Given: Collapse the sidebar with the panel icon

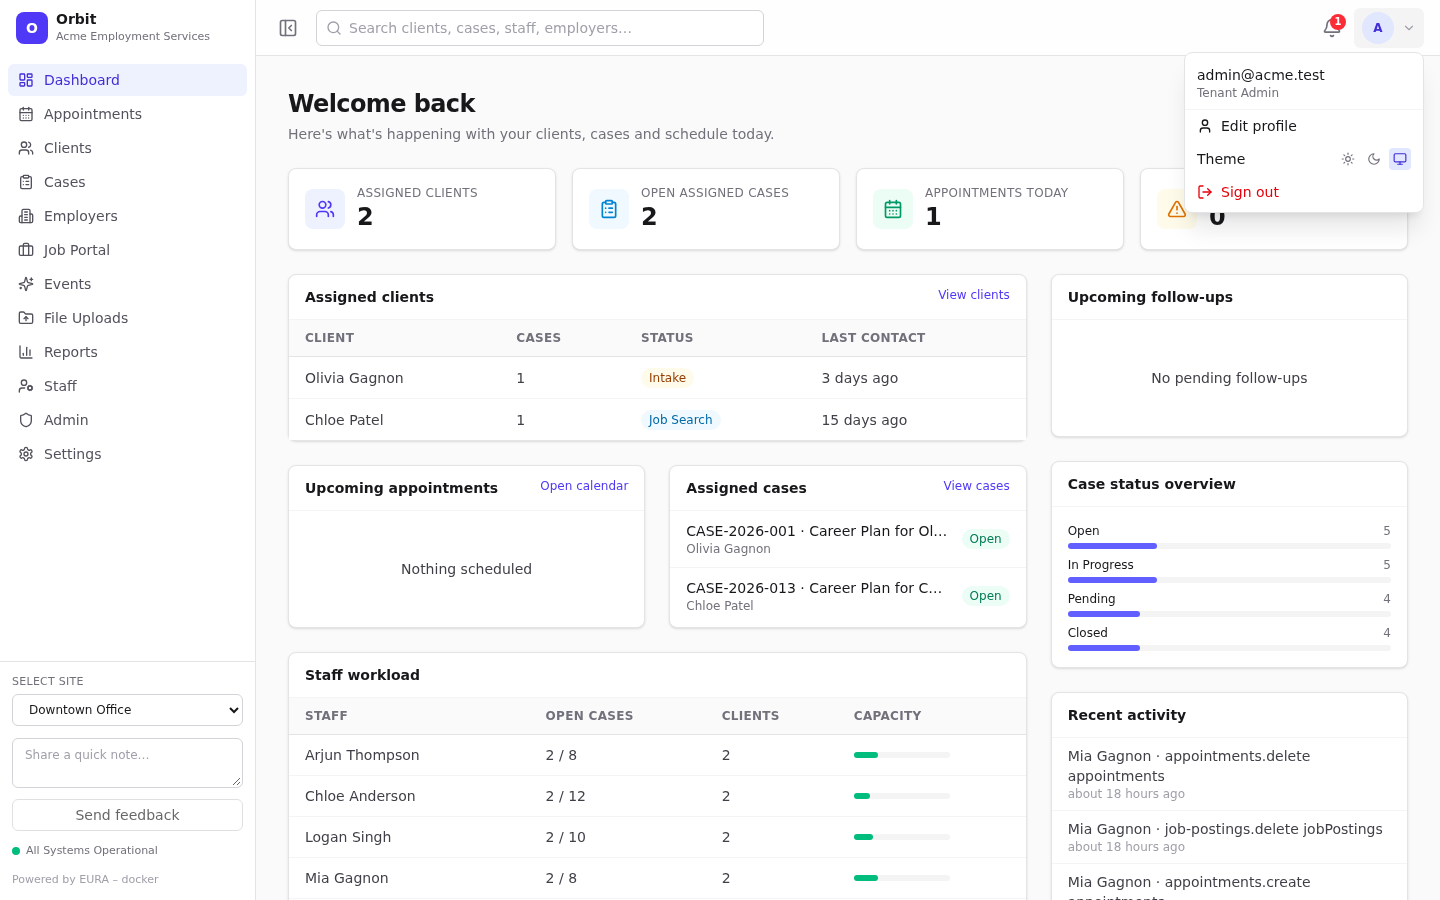Looking at the screenshot, I should (x=288, y=28).
